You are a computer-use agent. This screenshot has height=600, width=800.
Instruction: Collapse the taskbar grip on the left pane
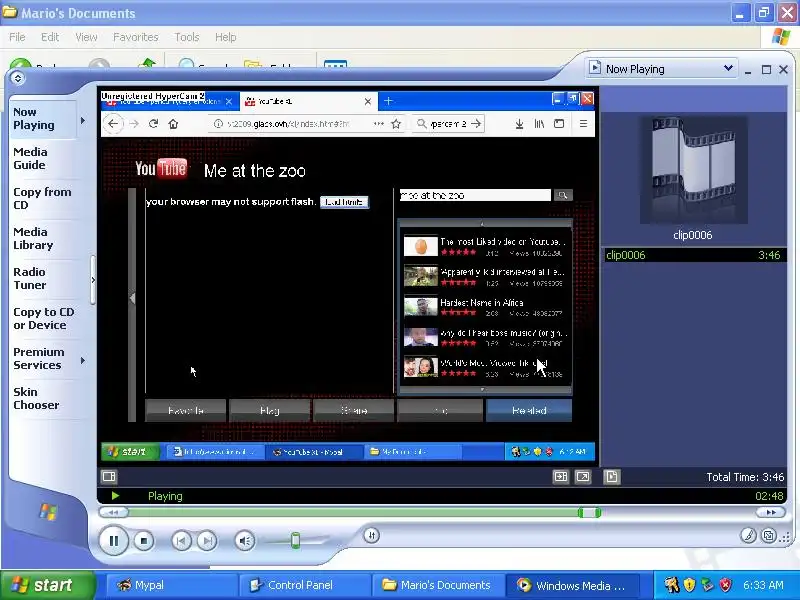[x=93, y=280]
